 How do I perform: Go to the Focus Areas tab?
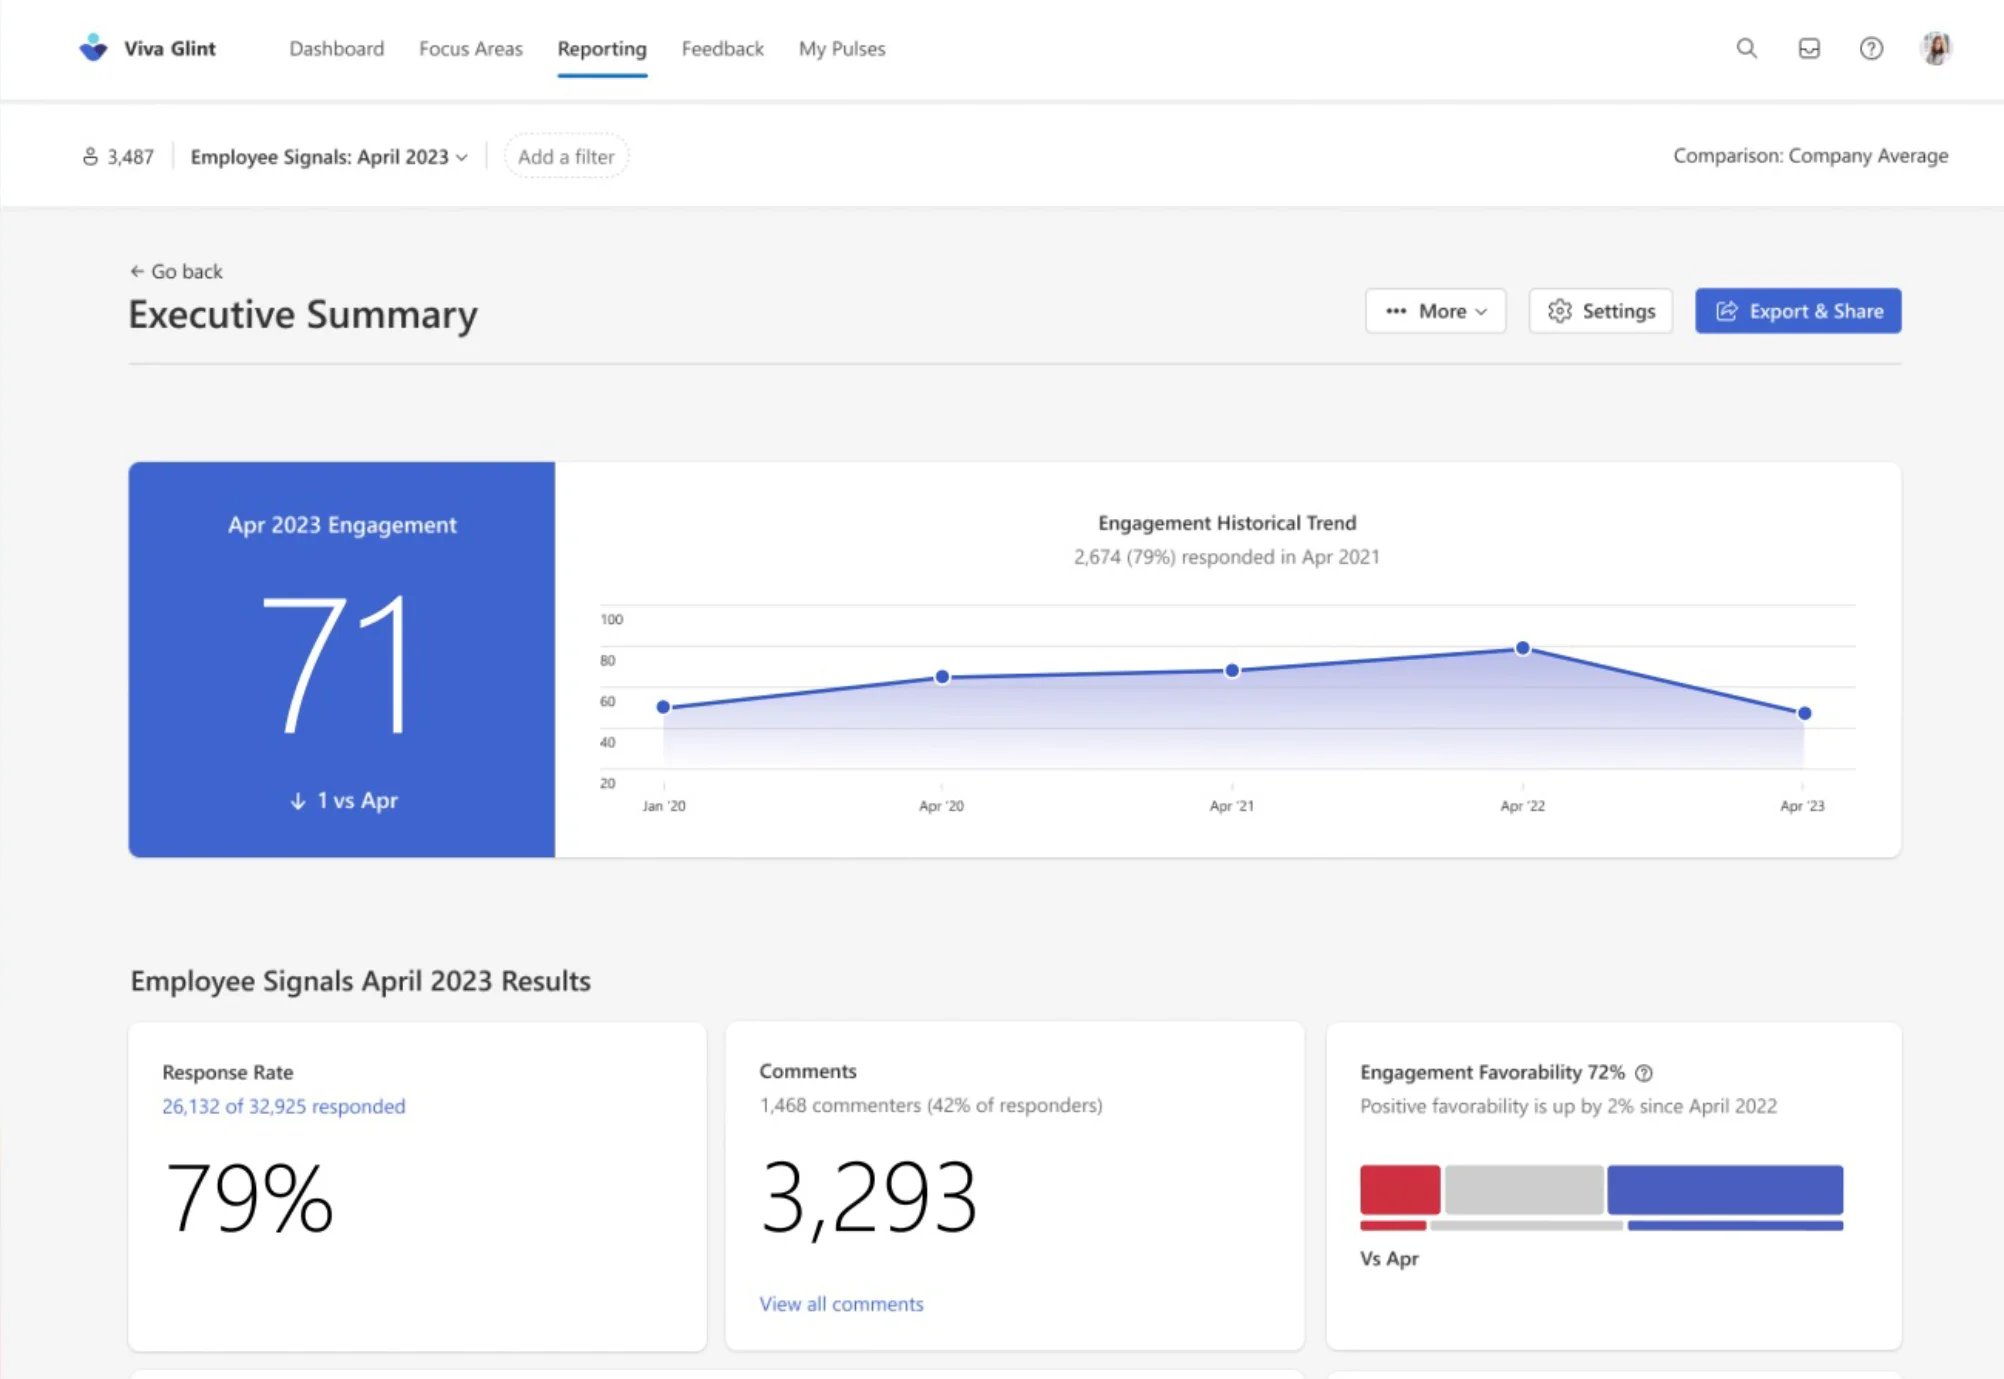pos(470,49)
